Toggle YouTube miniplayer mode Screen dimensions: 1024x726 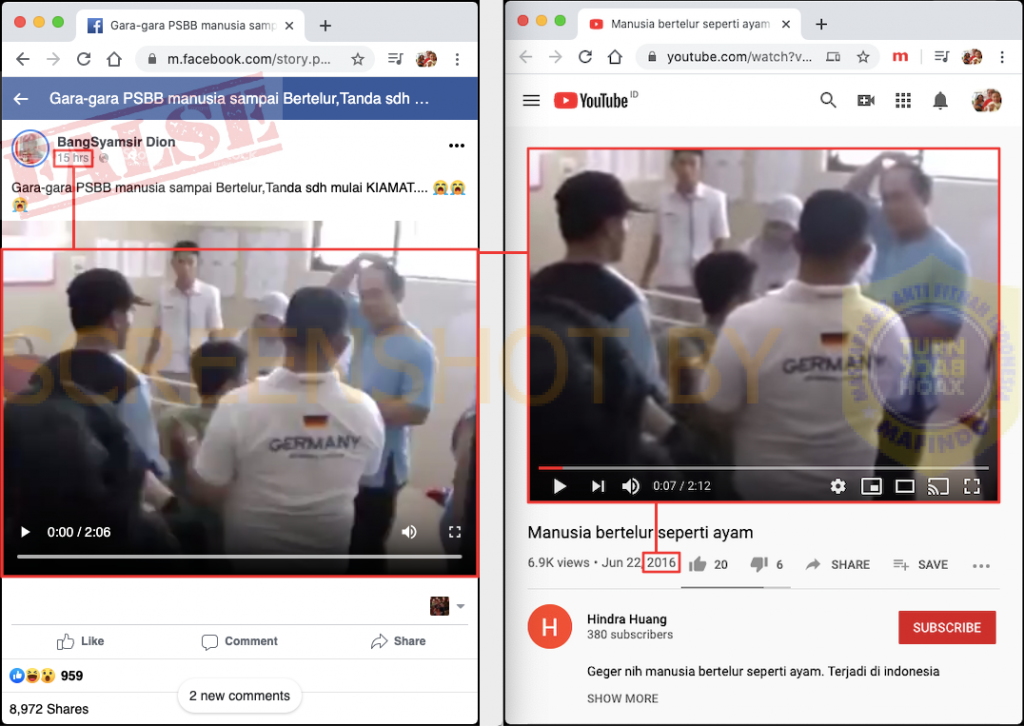871,486
